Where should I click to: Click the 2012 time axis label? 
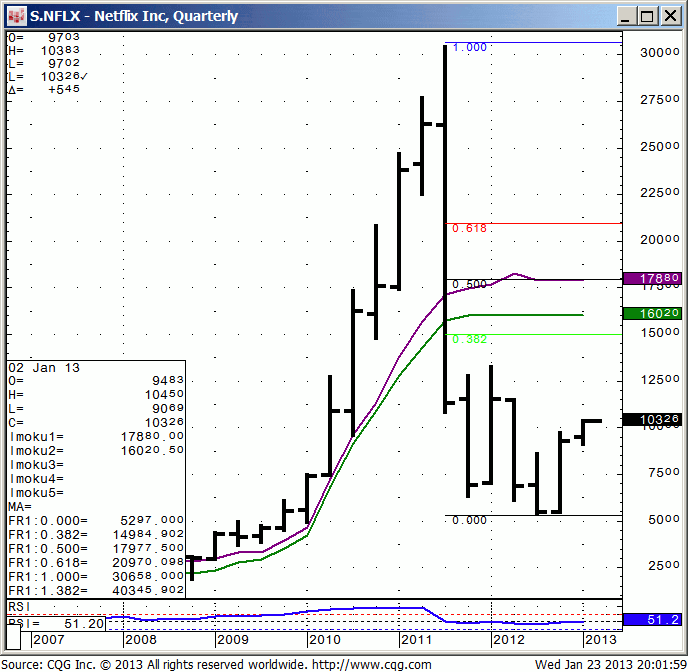[509, 640]
